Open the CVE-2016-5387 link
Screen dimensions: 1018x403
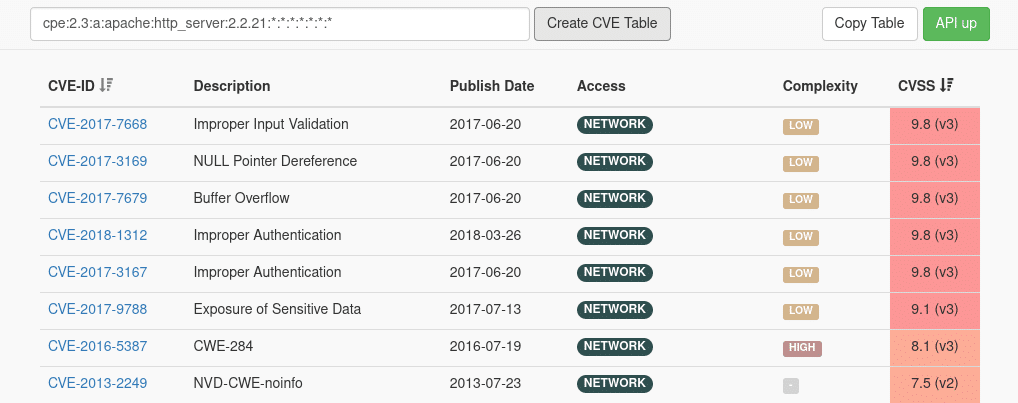(97, 346)
